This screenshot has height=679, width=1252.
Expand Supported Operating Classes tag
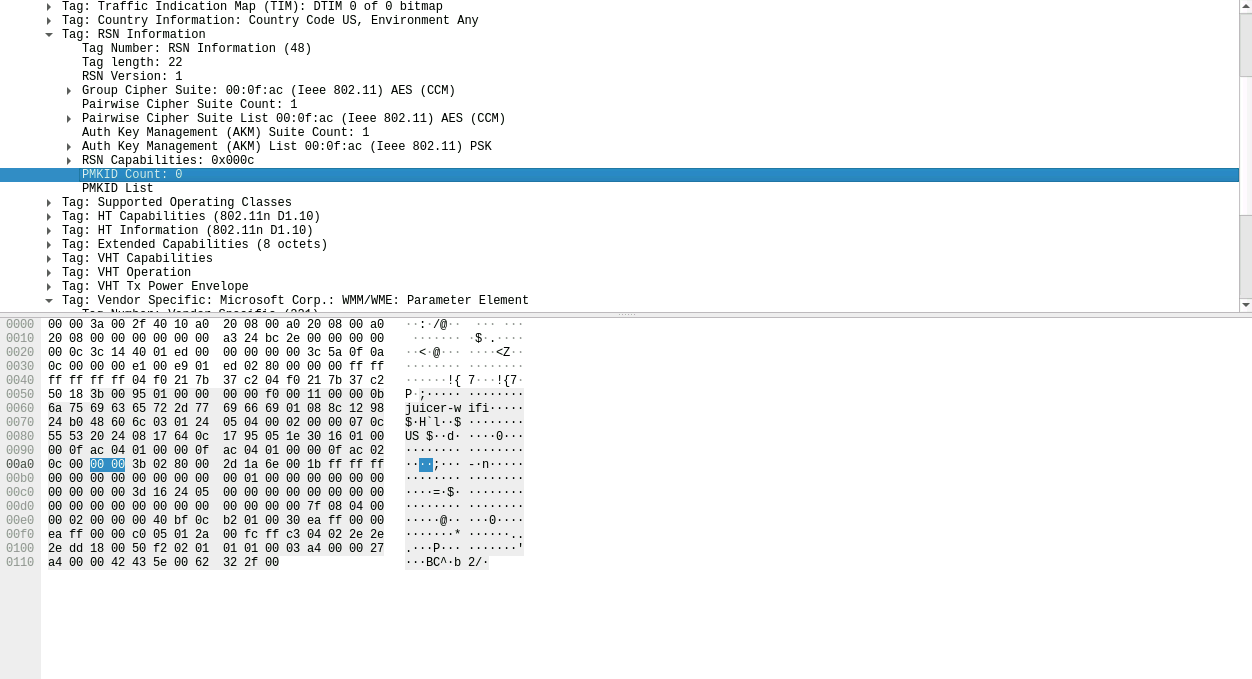coord(49,202)
